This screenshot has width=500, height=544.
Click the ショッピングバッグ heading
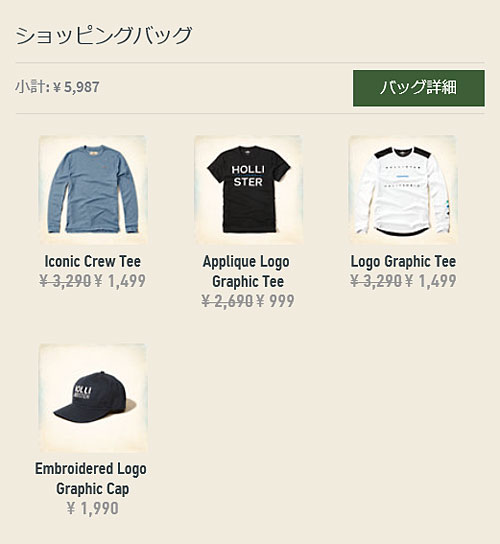pos(103,36)
